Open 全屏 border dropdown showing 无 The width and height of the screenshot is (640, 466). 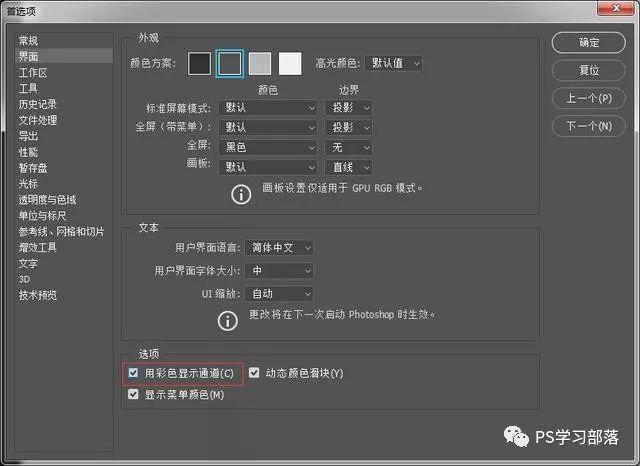349,147
